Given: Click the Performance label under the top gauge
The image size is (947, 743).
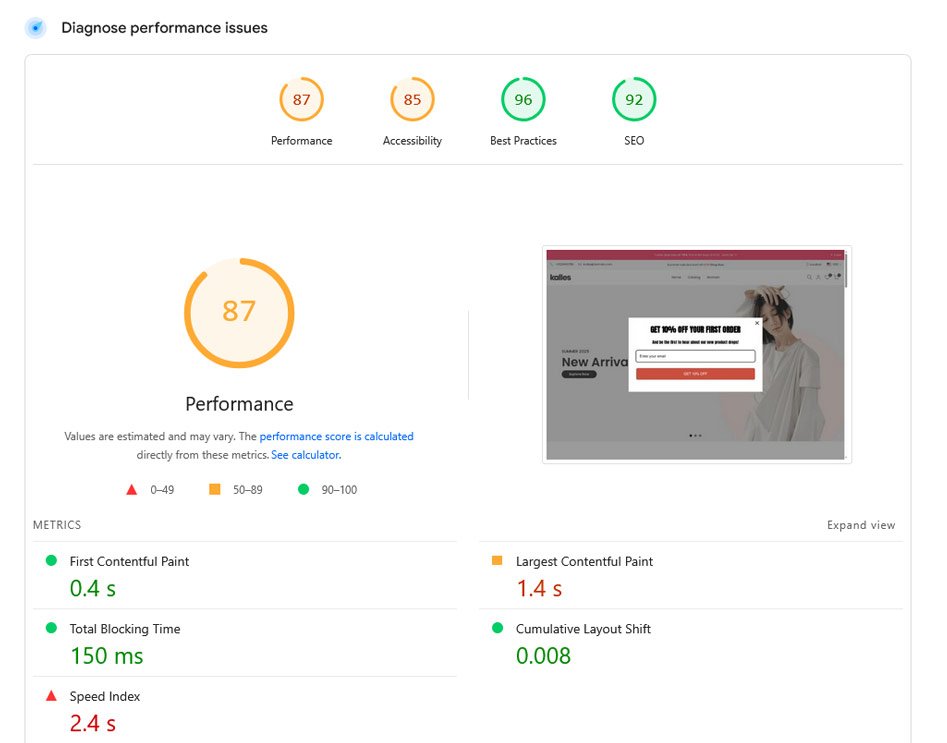Looking at the screenshot, I should tap(301, 141).
